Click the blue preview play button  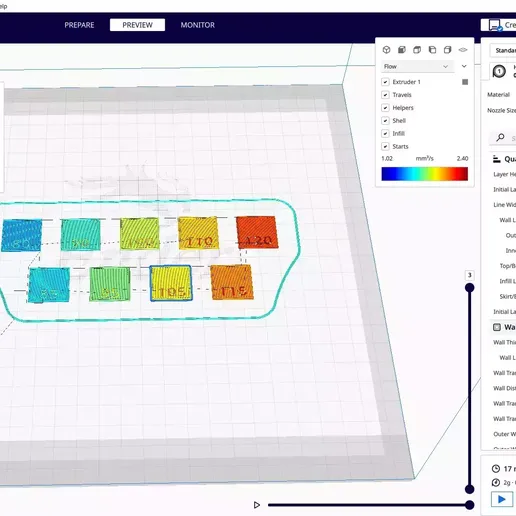pos(502,499)
